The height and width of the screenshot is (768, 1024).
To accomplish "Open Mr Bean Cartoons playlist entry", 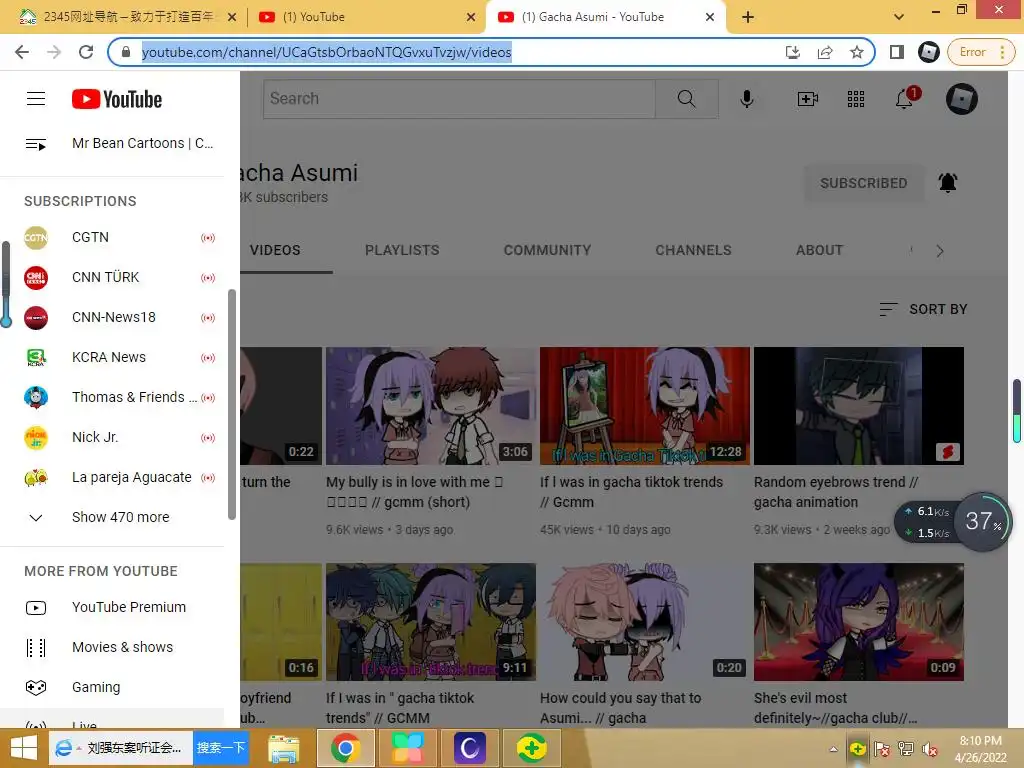I will tap(112, 144).
